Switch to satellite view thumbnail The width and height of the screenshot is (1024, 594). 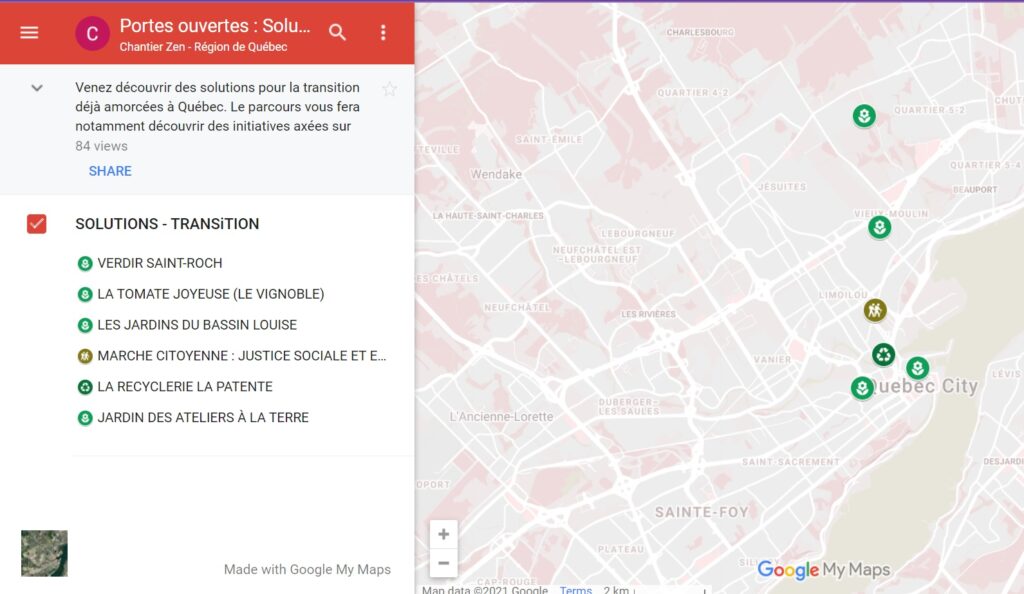(x=44, y=553)
